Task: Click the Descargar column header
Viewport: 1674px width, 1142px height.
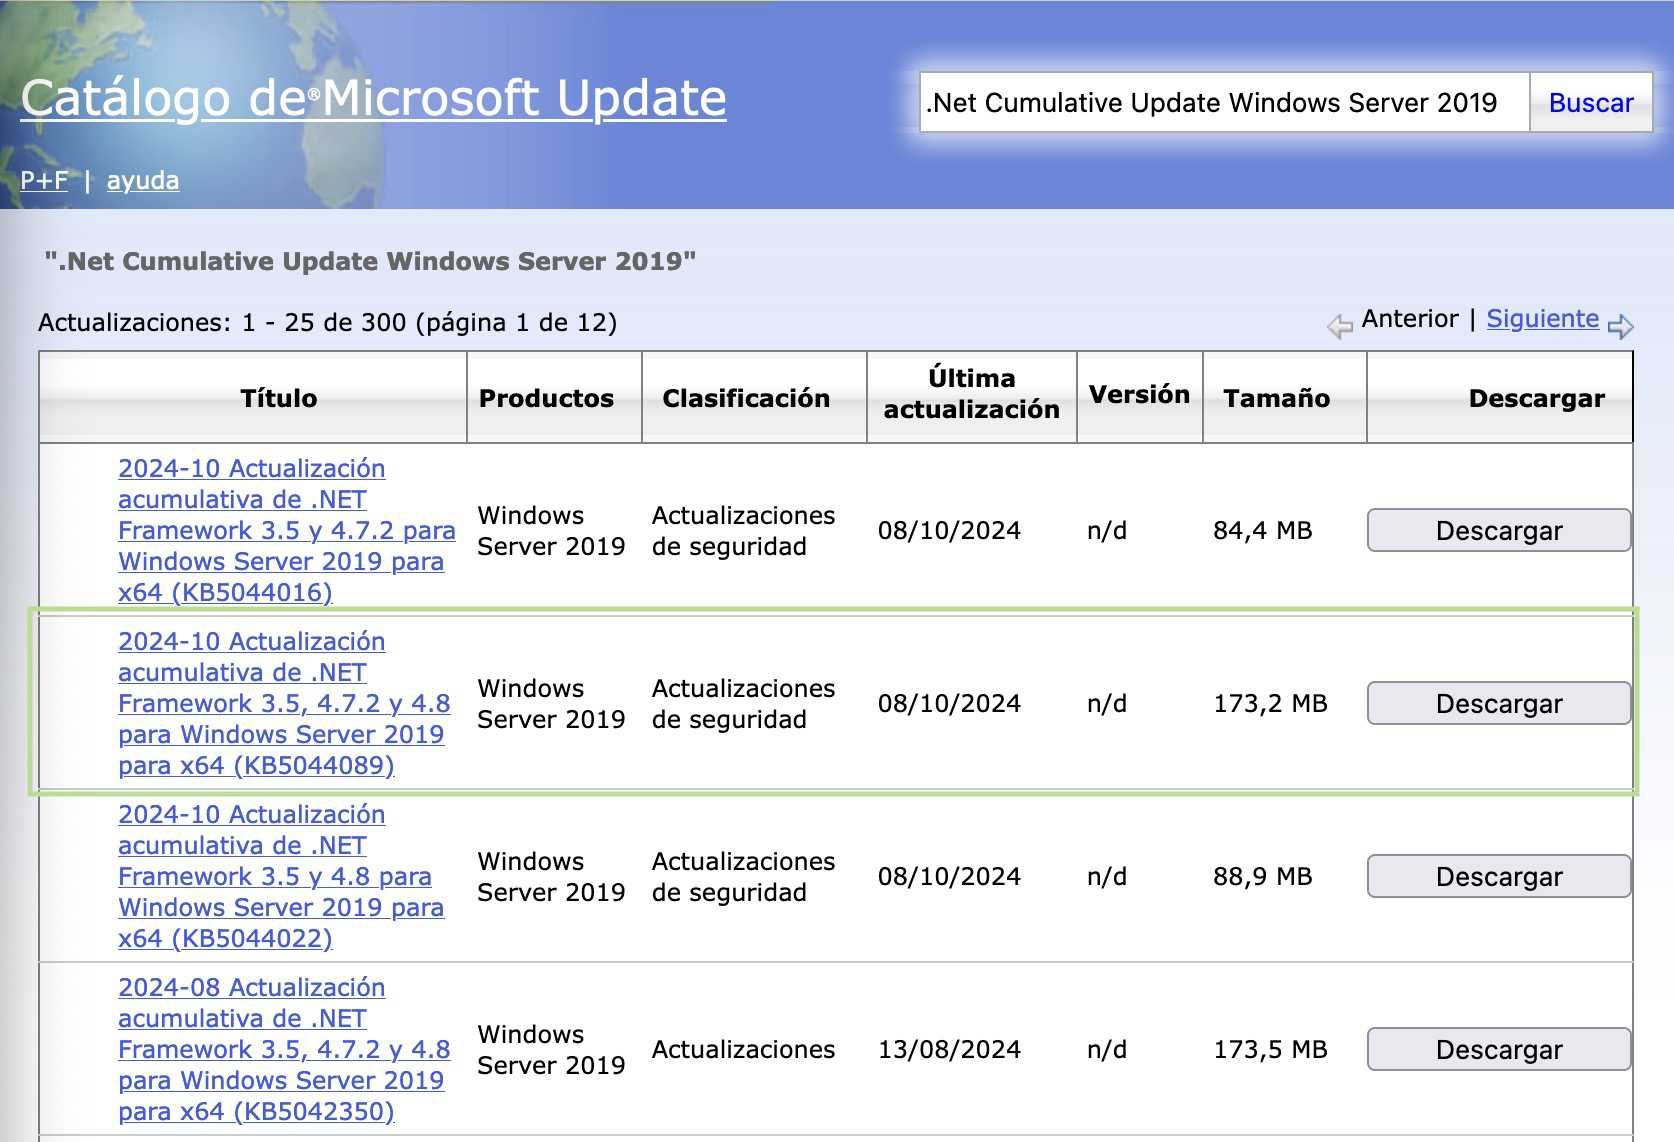Action: tap(1536, 398)
